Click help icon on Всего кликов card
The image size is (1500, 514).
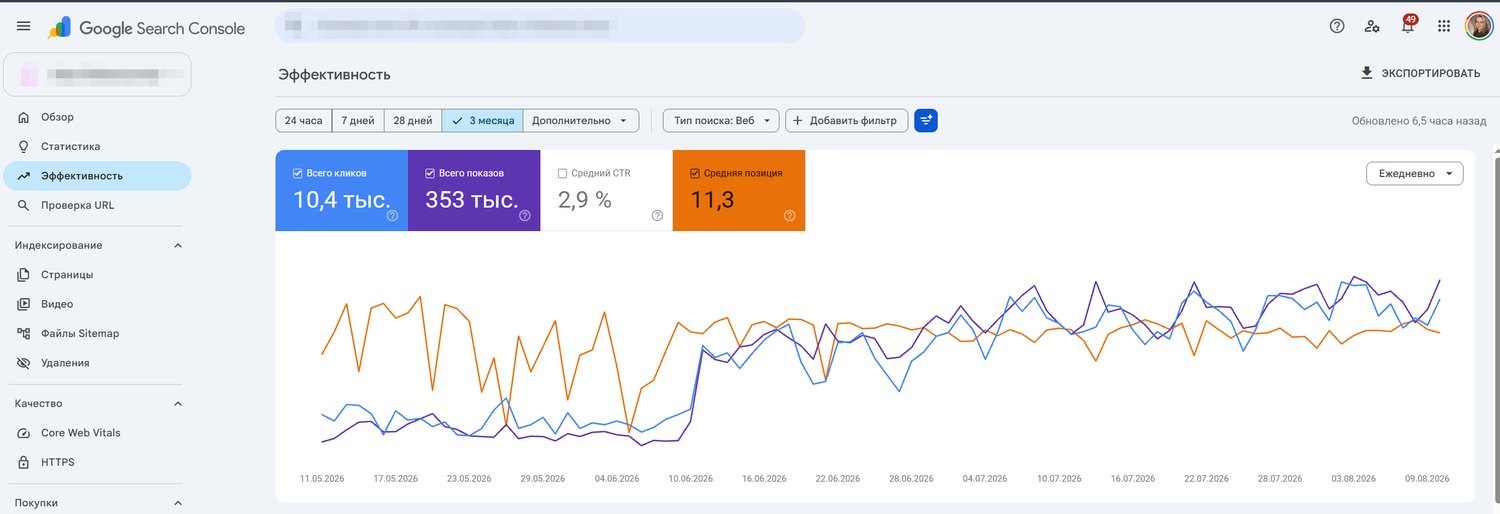tap(392, 215)
